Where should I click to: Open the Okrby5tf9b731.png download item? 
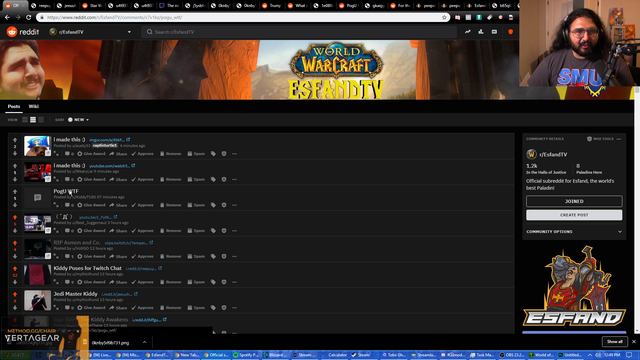pos(110,343)
